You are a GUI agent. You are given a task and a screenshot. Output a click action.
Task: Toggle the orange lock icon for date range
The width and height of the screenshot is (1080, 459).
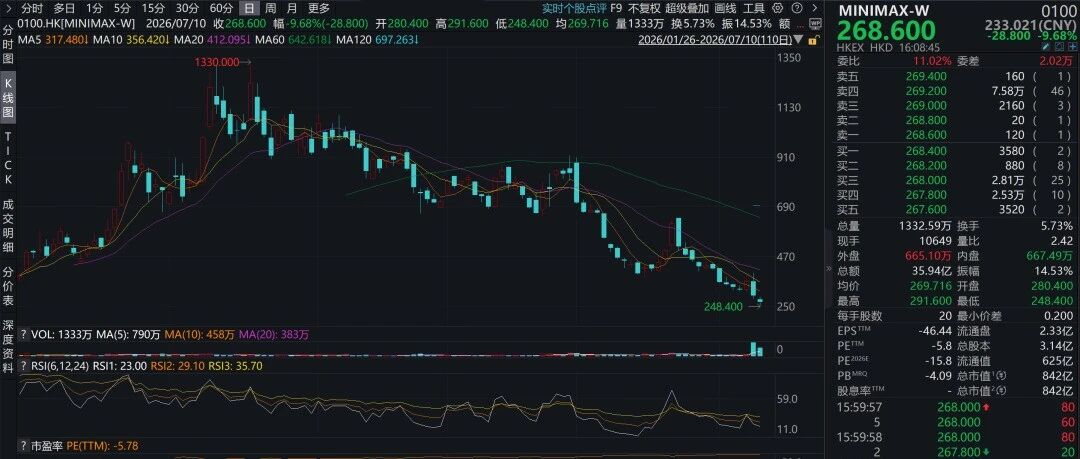tap(814, 40)
